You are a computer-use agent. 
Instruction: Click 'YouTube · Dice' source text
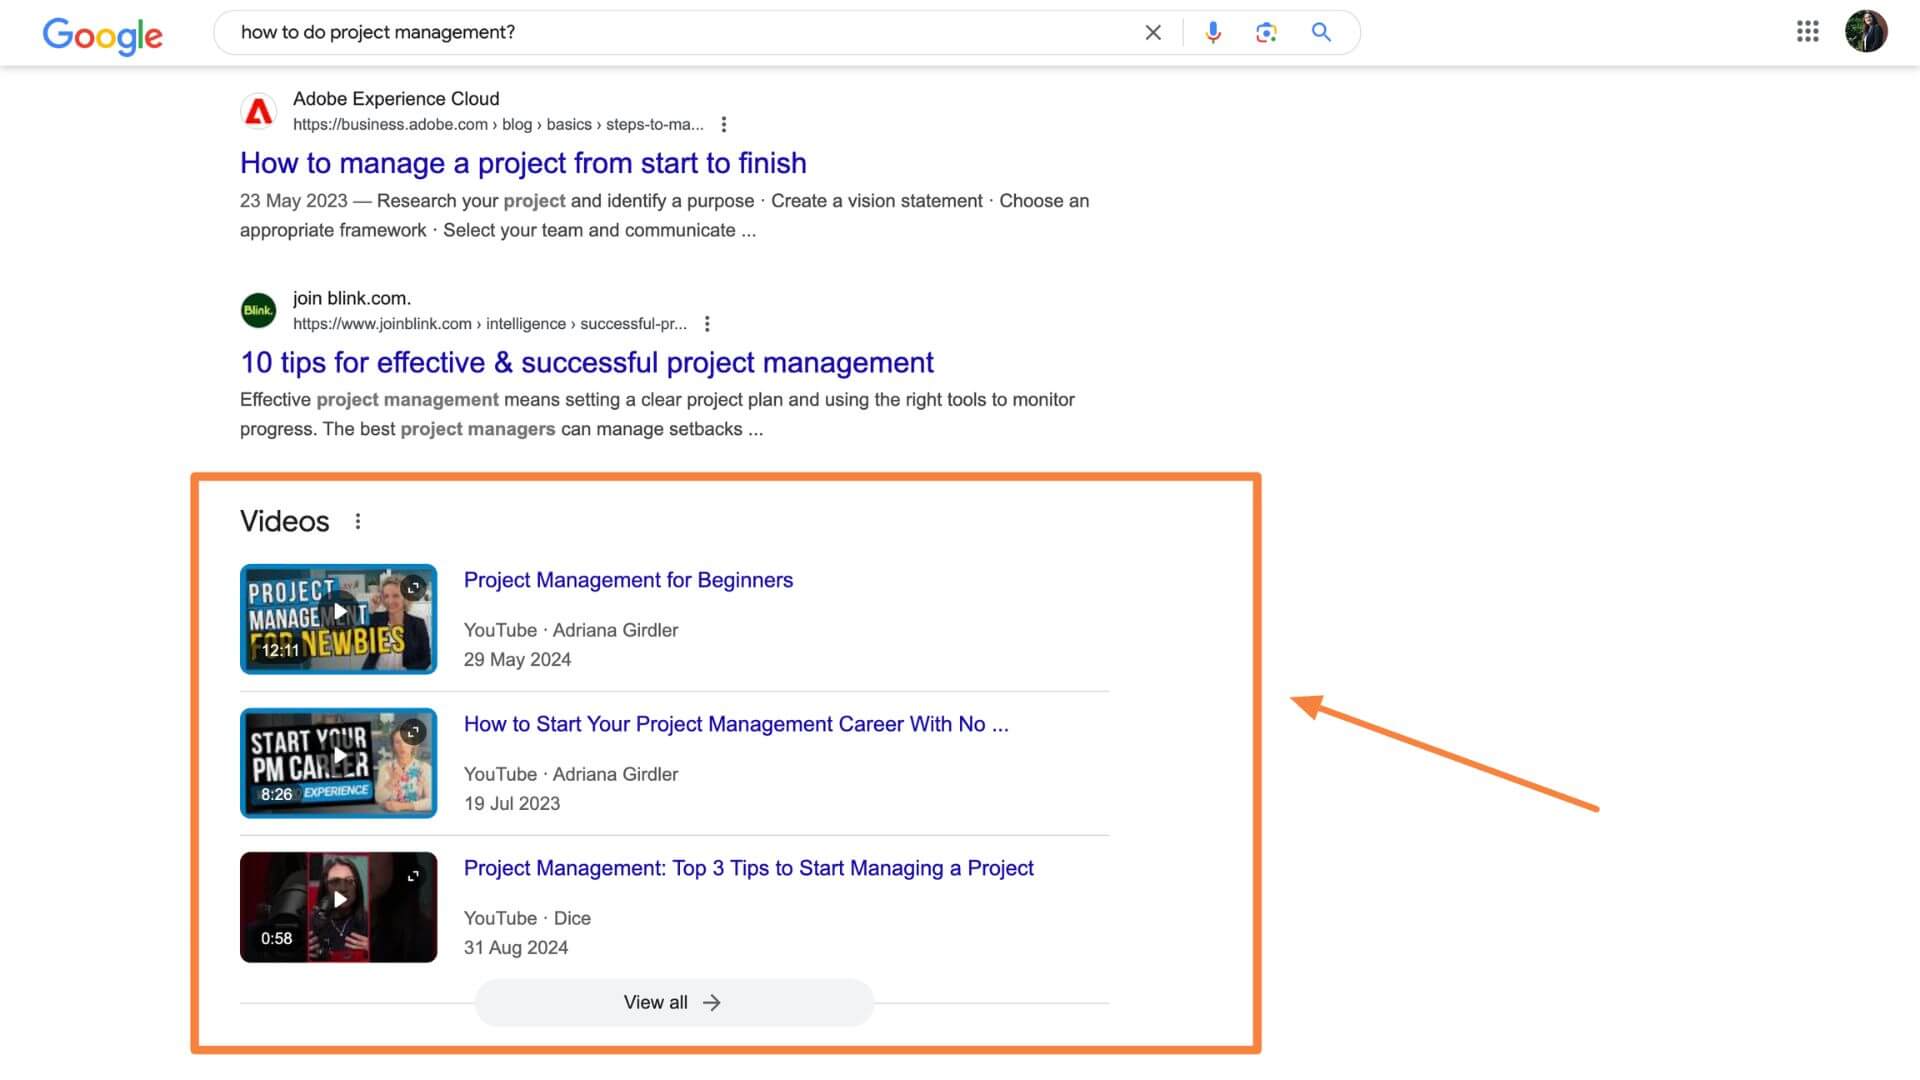[x=527, y=918]
